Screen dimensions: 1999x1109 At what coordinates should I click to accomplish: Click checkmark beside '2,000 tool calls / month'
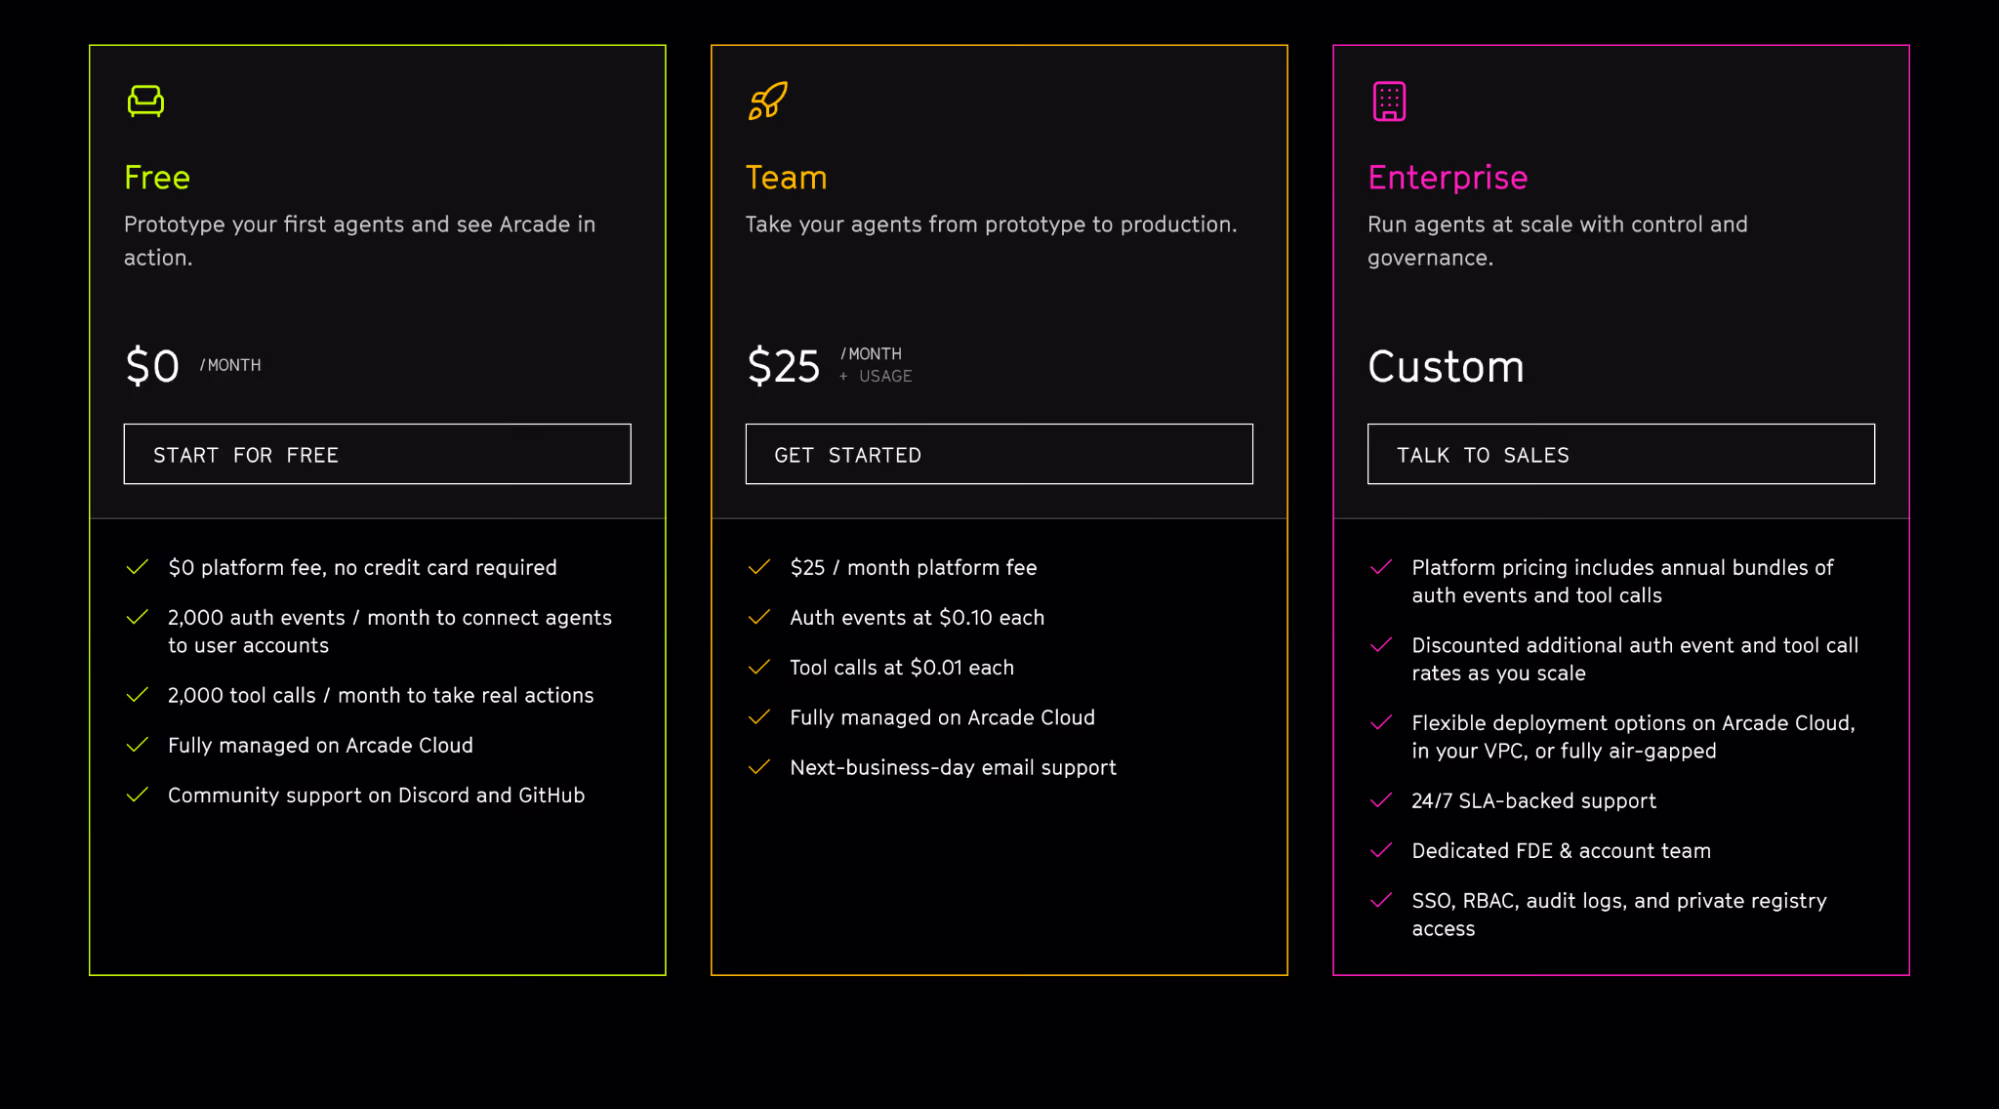[x=138, y=695]
